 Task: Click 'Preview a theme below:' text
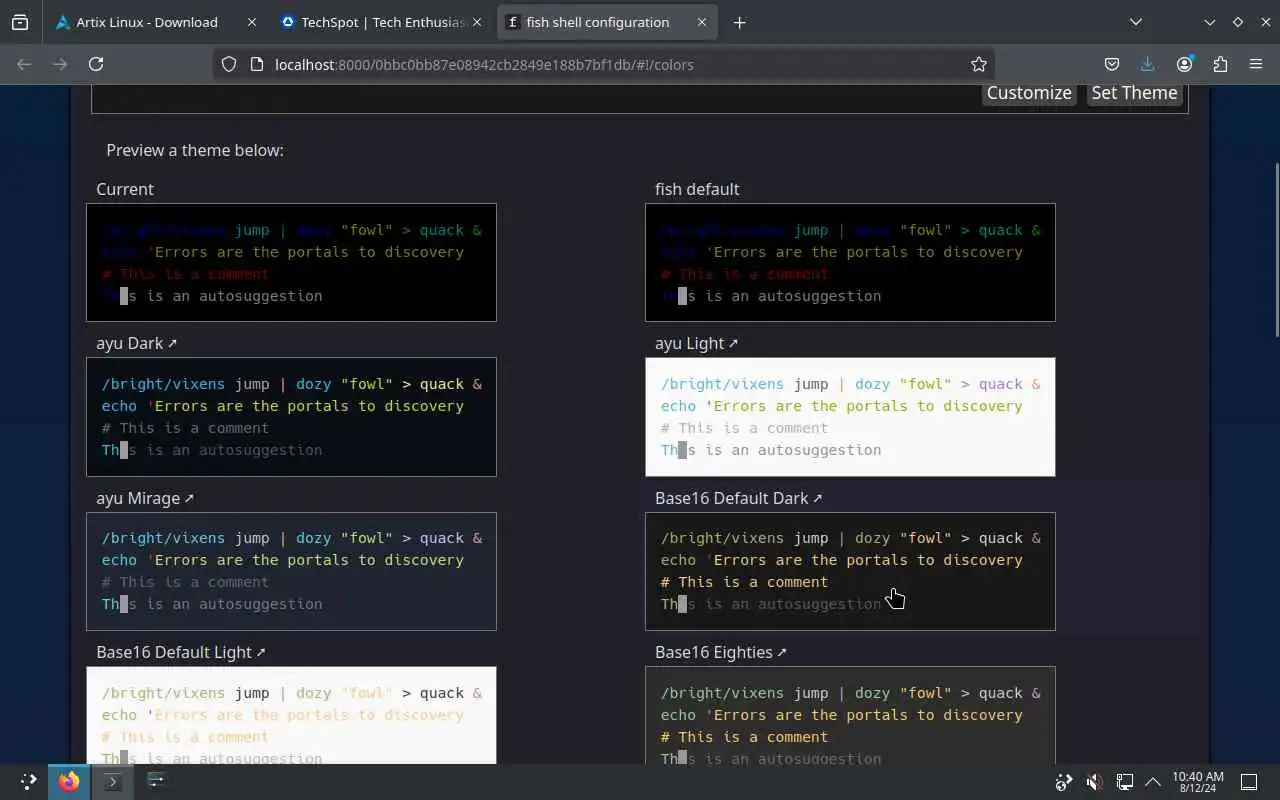[195, 150]
